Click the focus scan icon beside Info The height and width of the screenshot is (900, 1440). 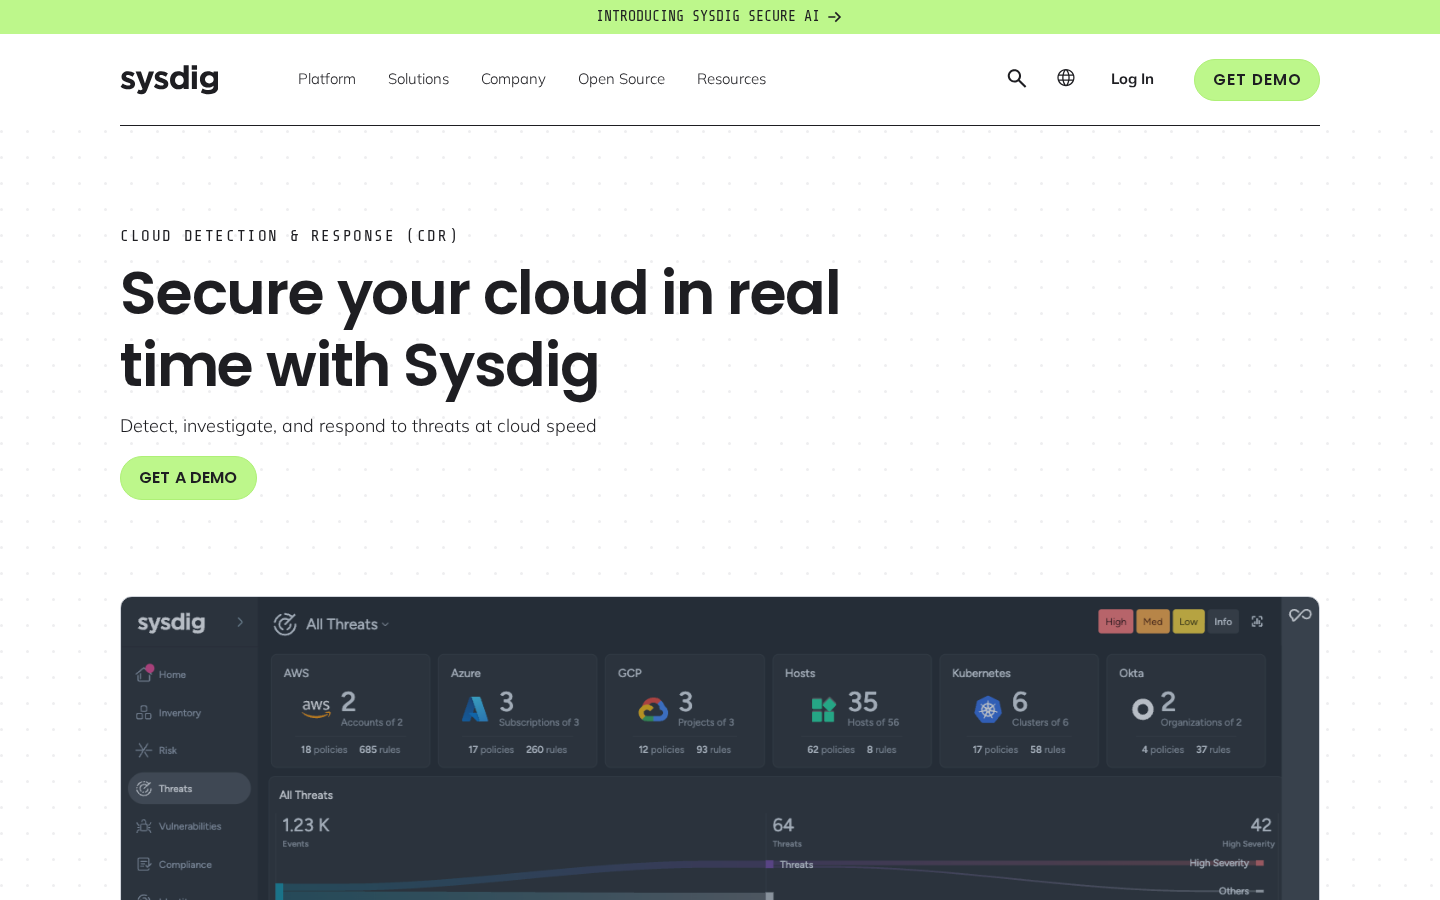click(x=1257, y=622)
